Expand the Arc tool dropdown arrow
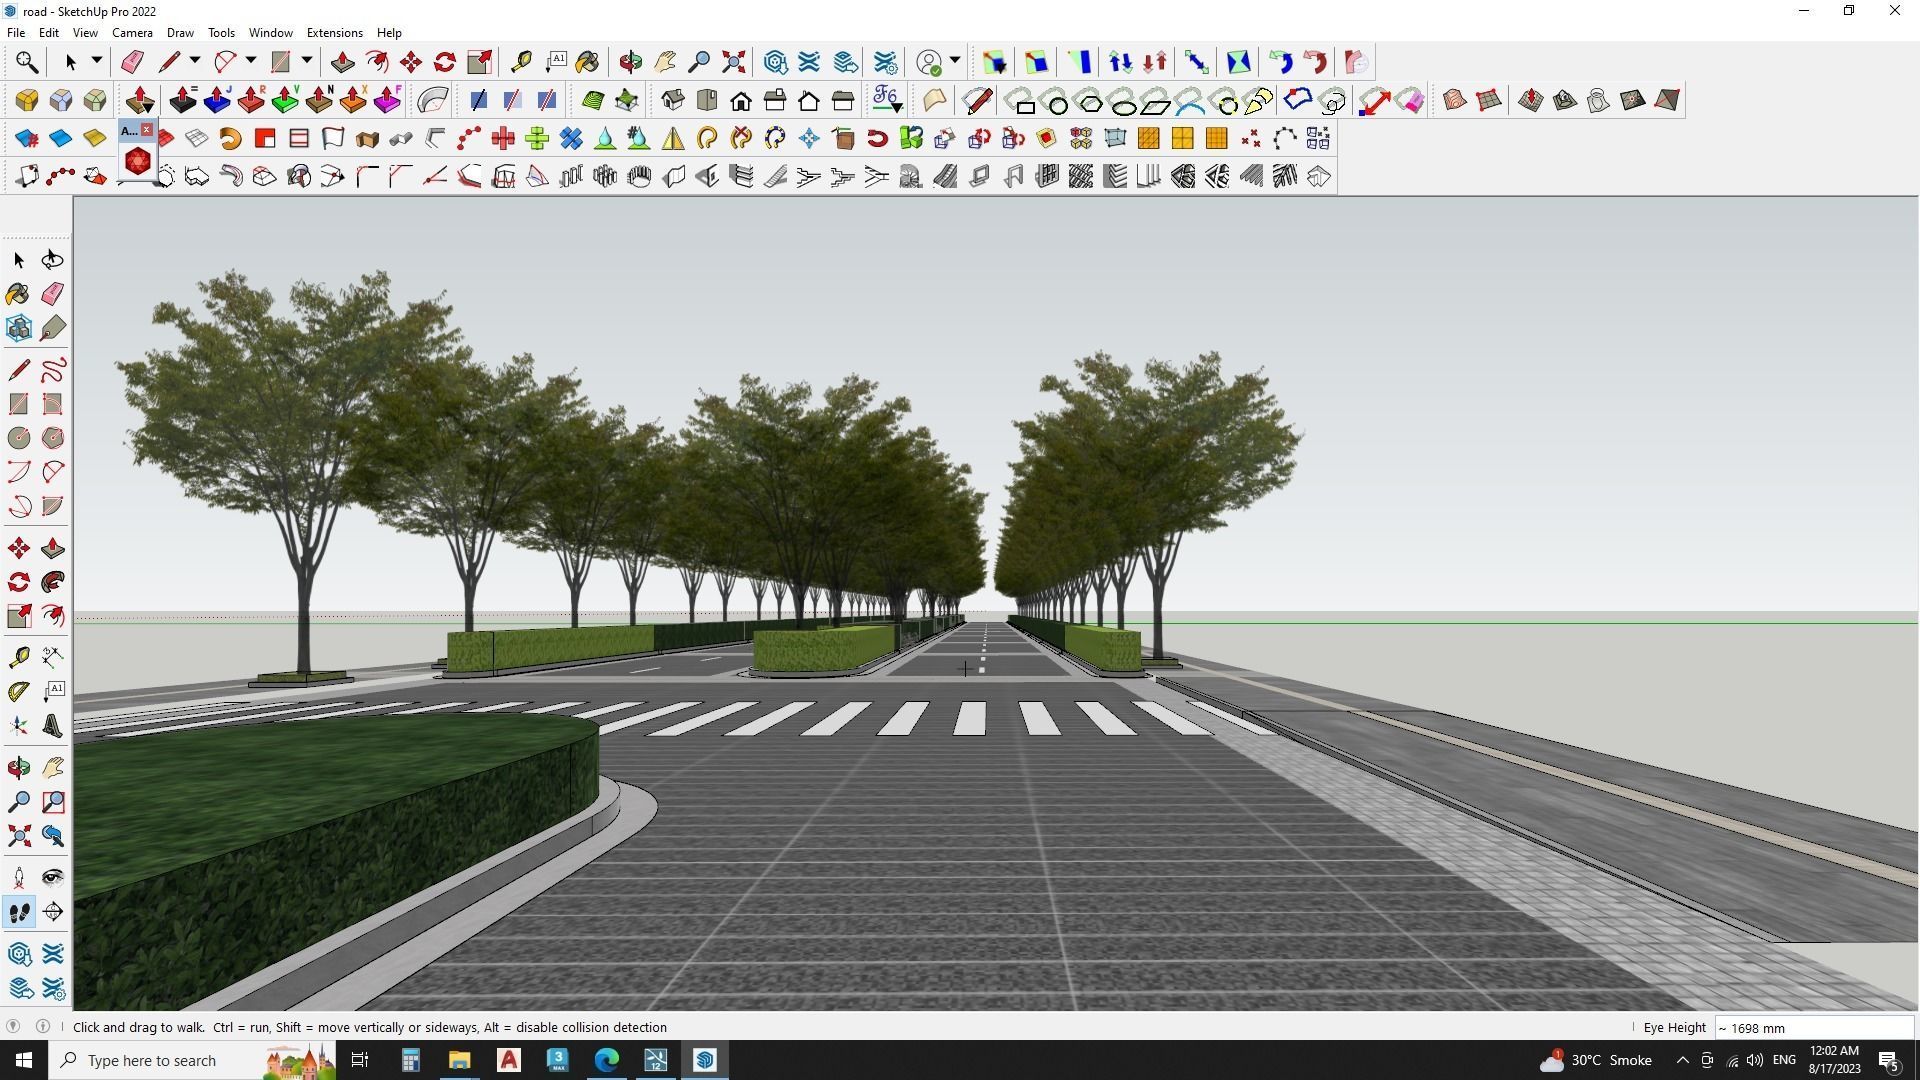This screenshot has width=1920, height=1080. coord(251,62)
